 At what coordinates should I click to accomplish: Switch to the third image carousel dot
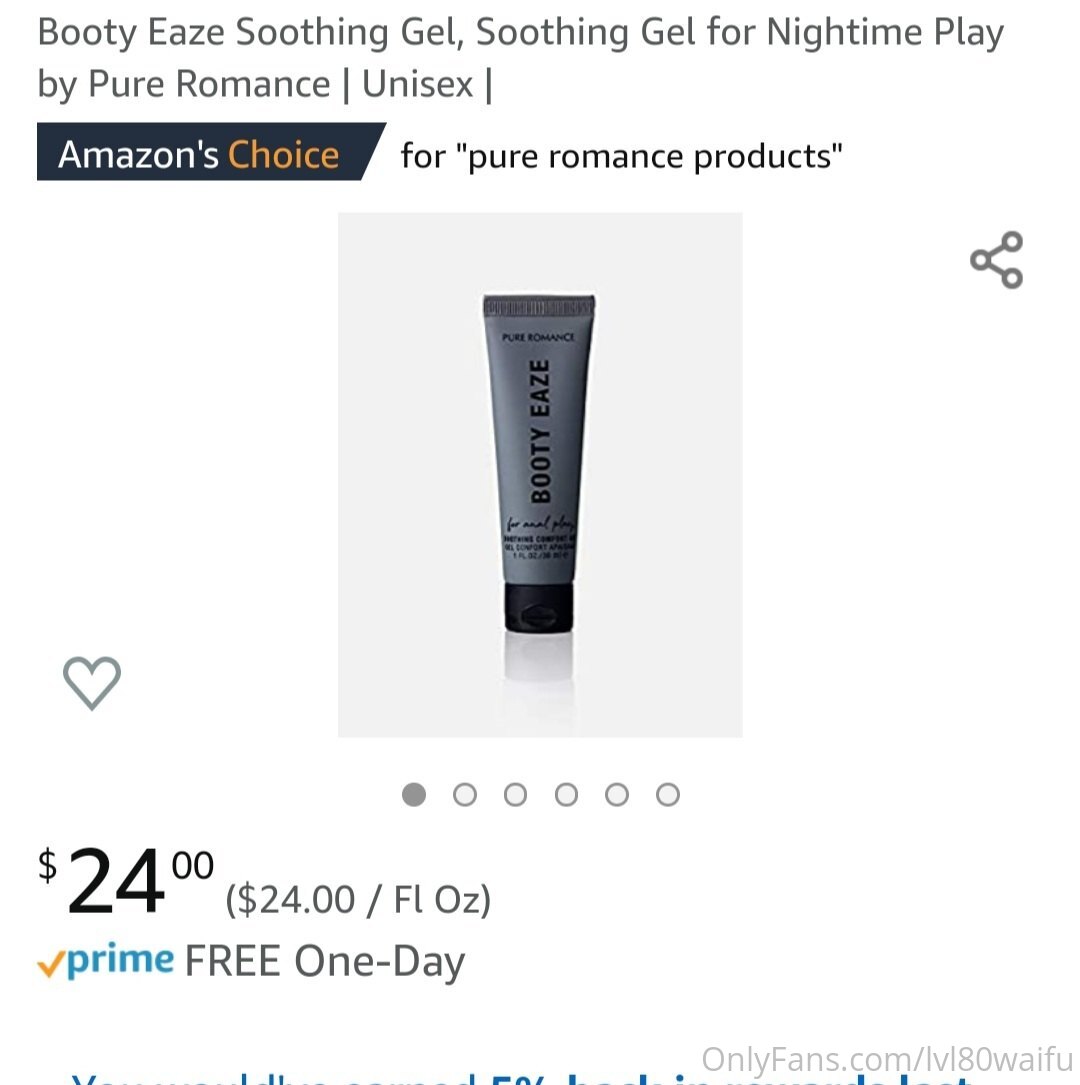(x=515, y=794)
